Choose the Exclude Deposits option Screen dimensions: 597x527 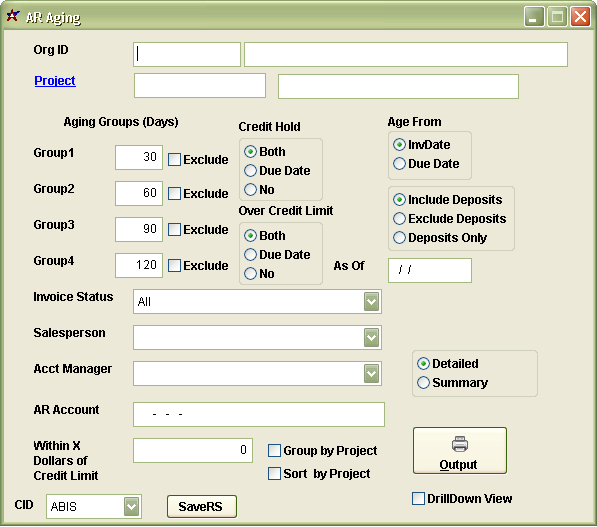[399, 219]
